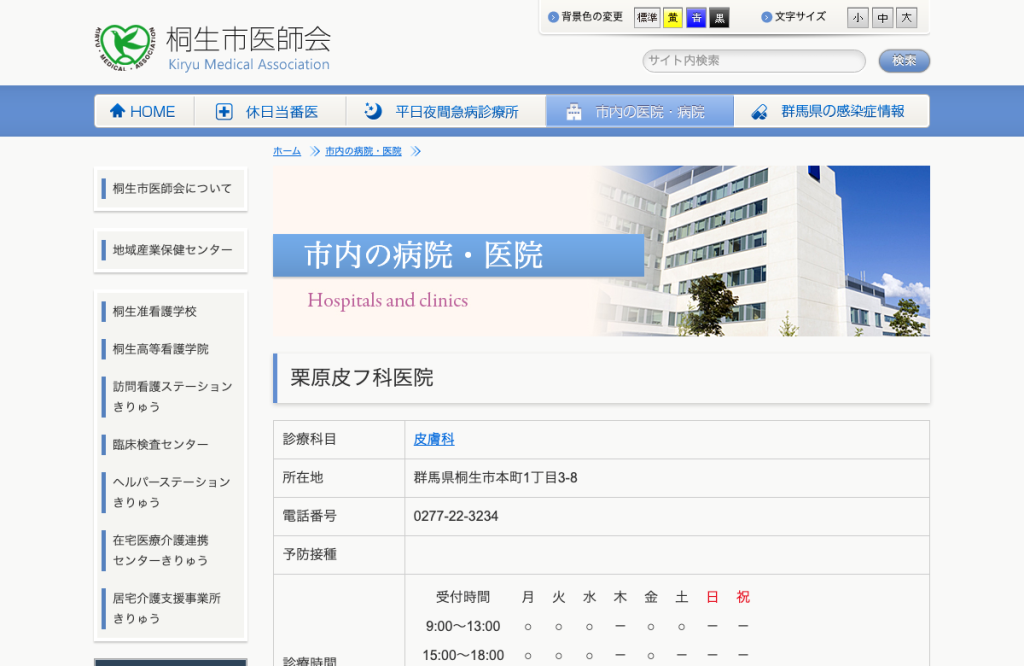Viewport: 1024px width, 666px height.
Task: Open the 市内の医院・病院 navigation tab
Action: [x=640, y=111]
